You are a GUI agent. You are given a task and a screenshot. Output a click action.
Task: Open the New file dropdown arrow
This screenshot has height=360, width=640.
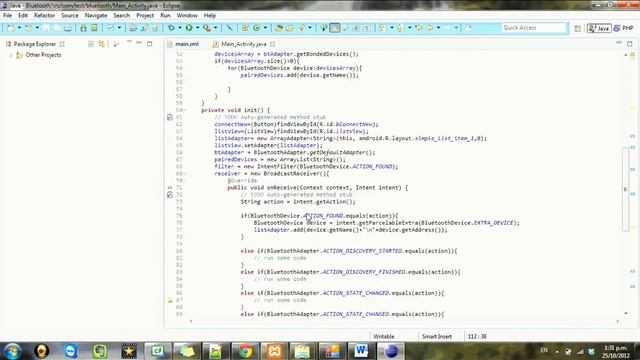(19, 28)
